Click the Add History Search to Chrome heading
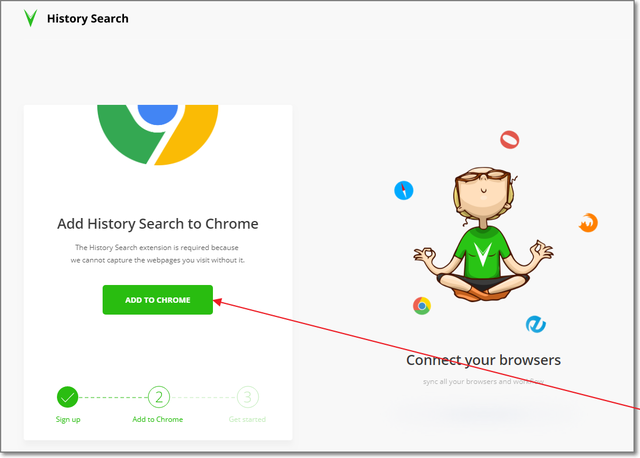Viewport: 640px width, 458px height. point(158,224)
